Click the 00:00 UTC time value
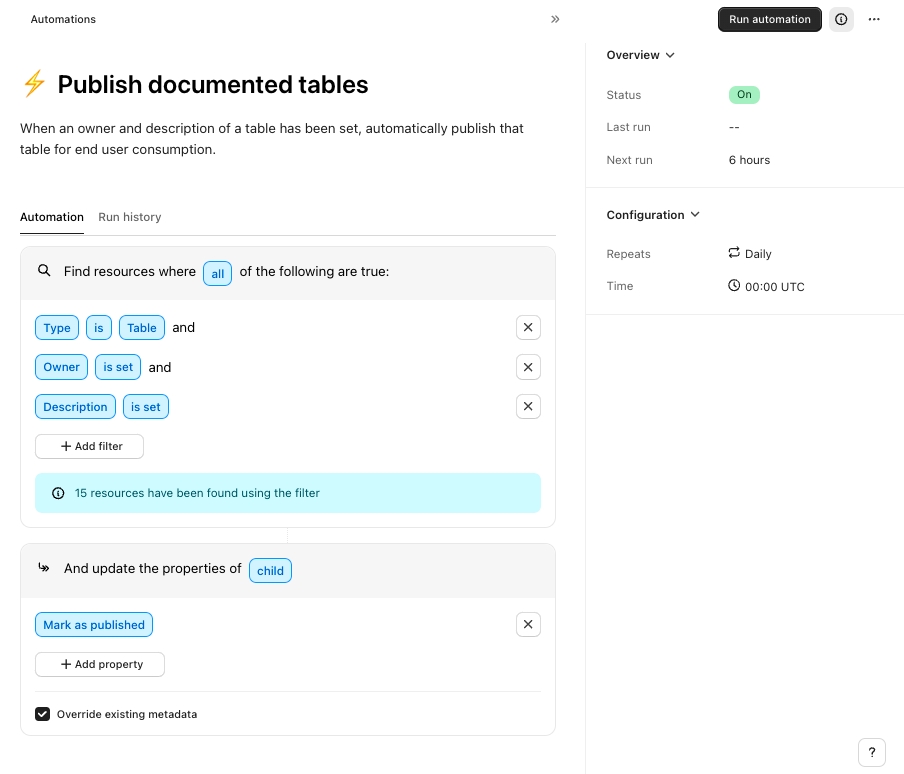 [x=774, y=286]
